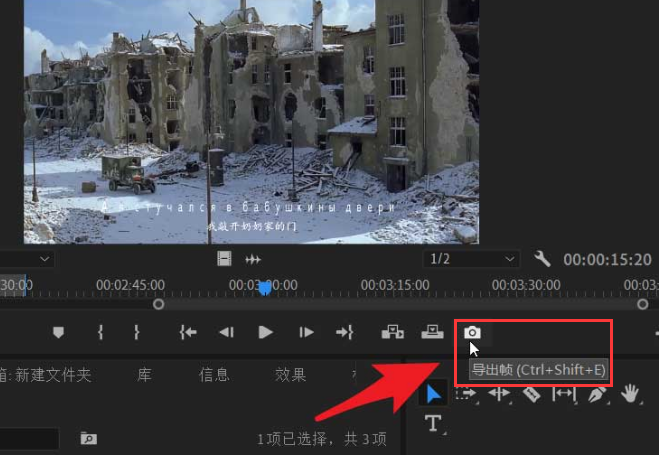Click left handle of zoom scroll bar

pos(158,304)
